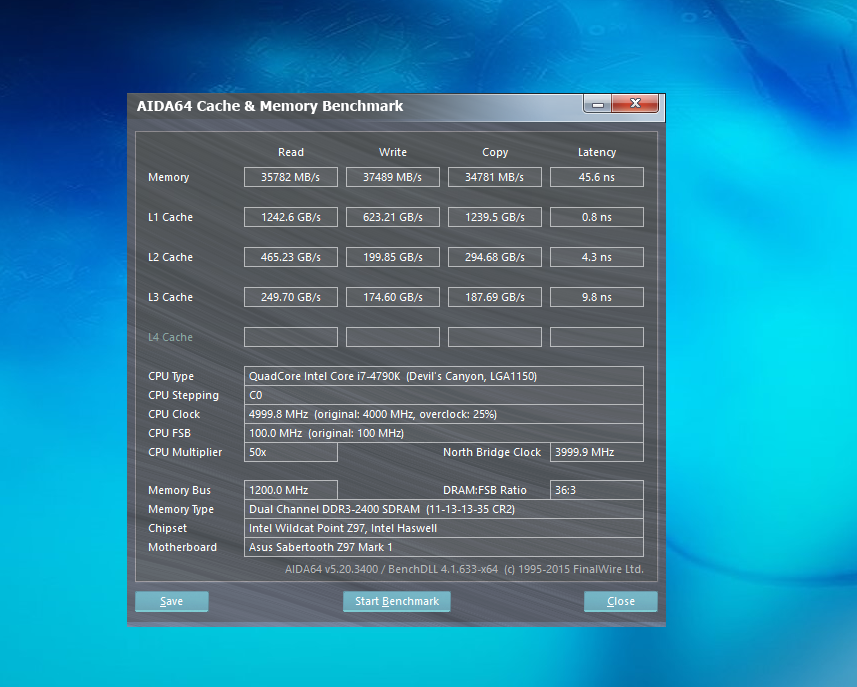
Task: Click the L1 Cache row label
Action: pos(170,217)
